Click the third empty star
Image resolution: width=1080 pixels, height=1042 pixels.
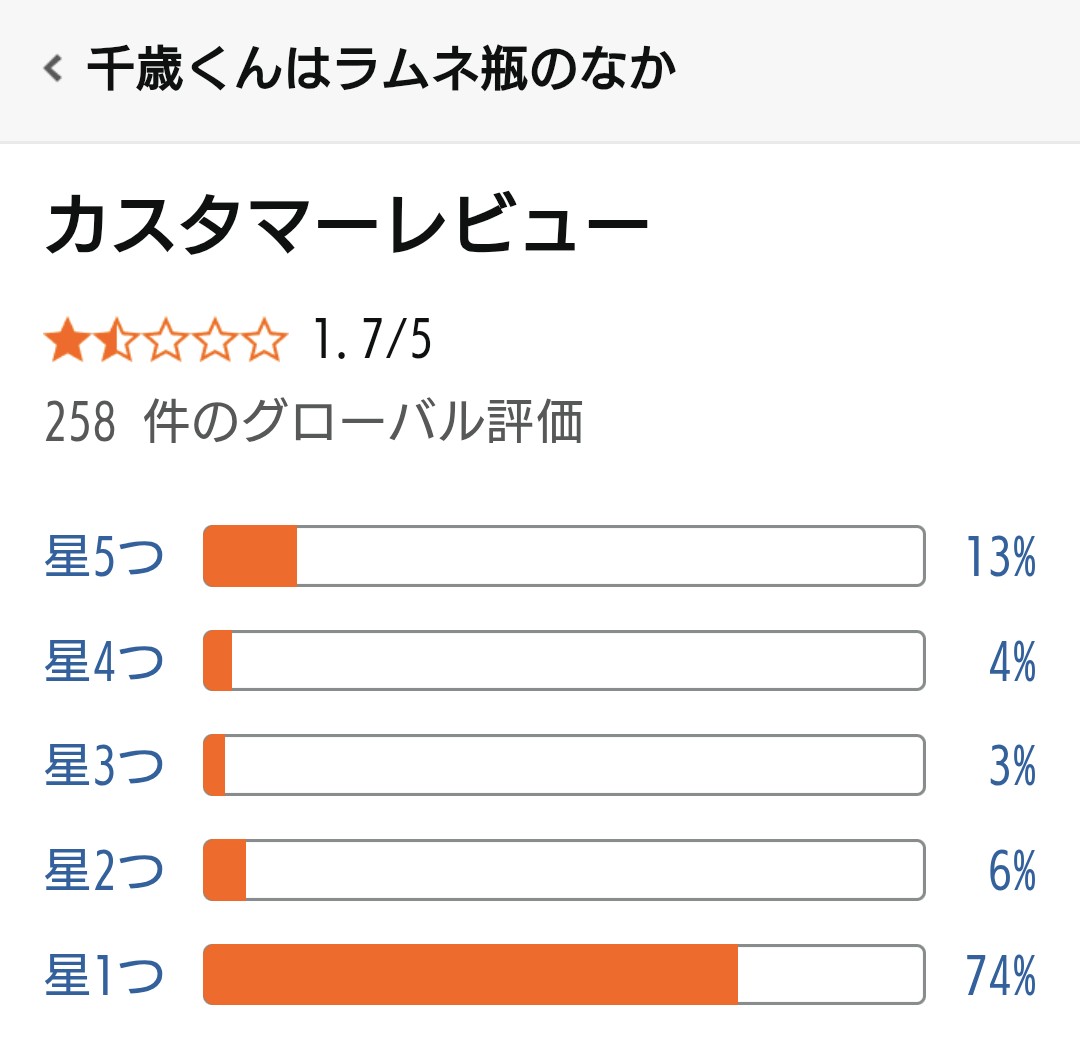165,341
